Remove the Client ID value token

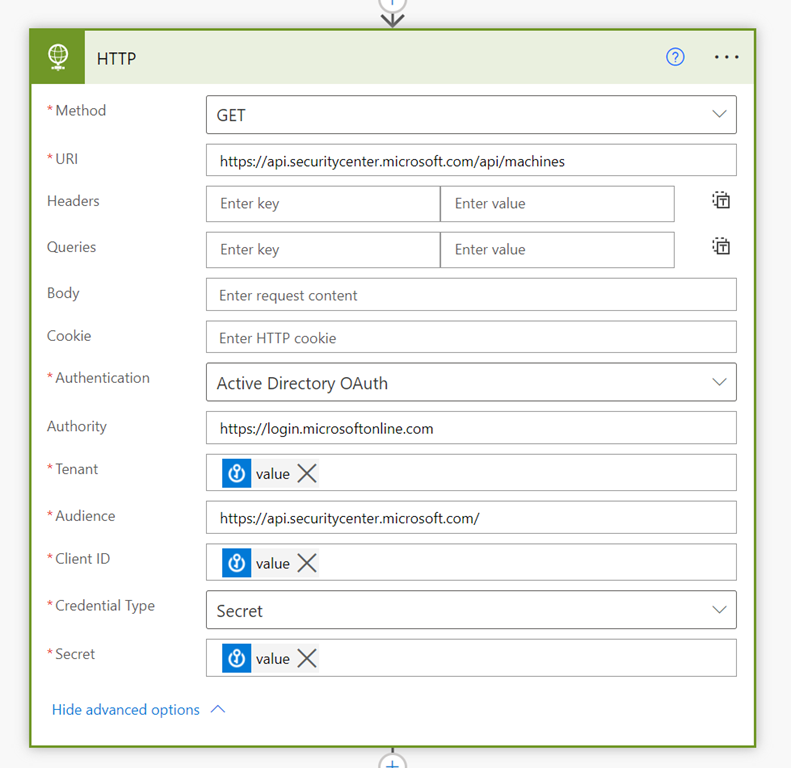pos(307,564)
